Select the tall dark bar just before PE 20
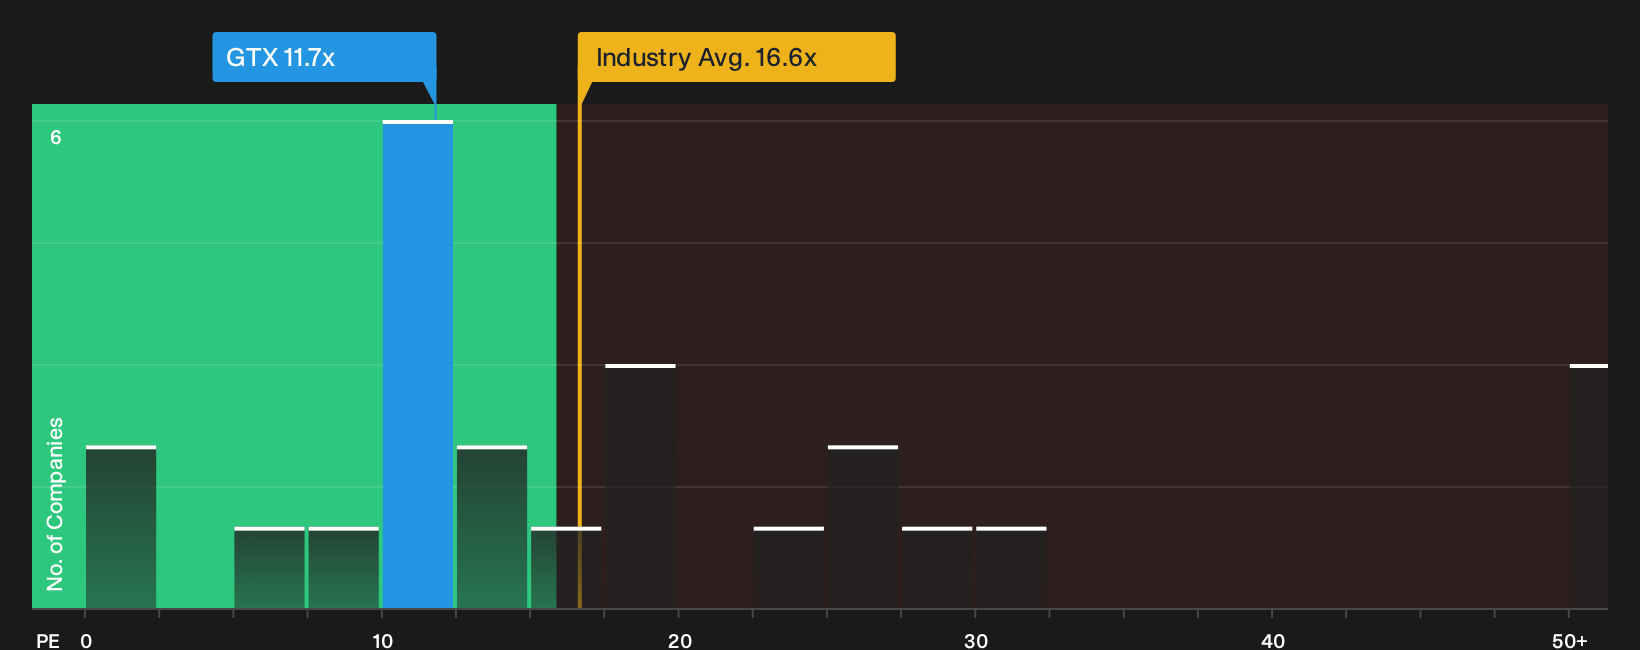This screenshot has width=1640, height=650. (x=641, y=486)
